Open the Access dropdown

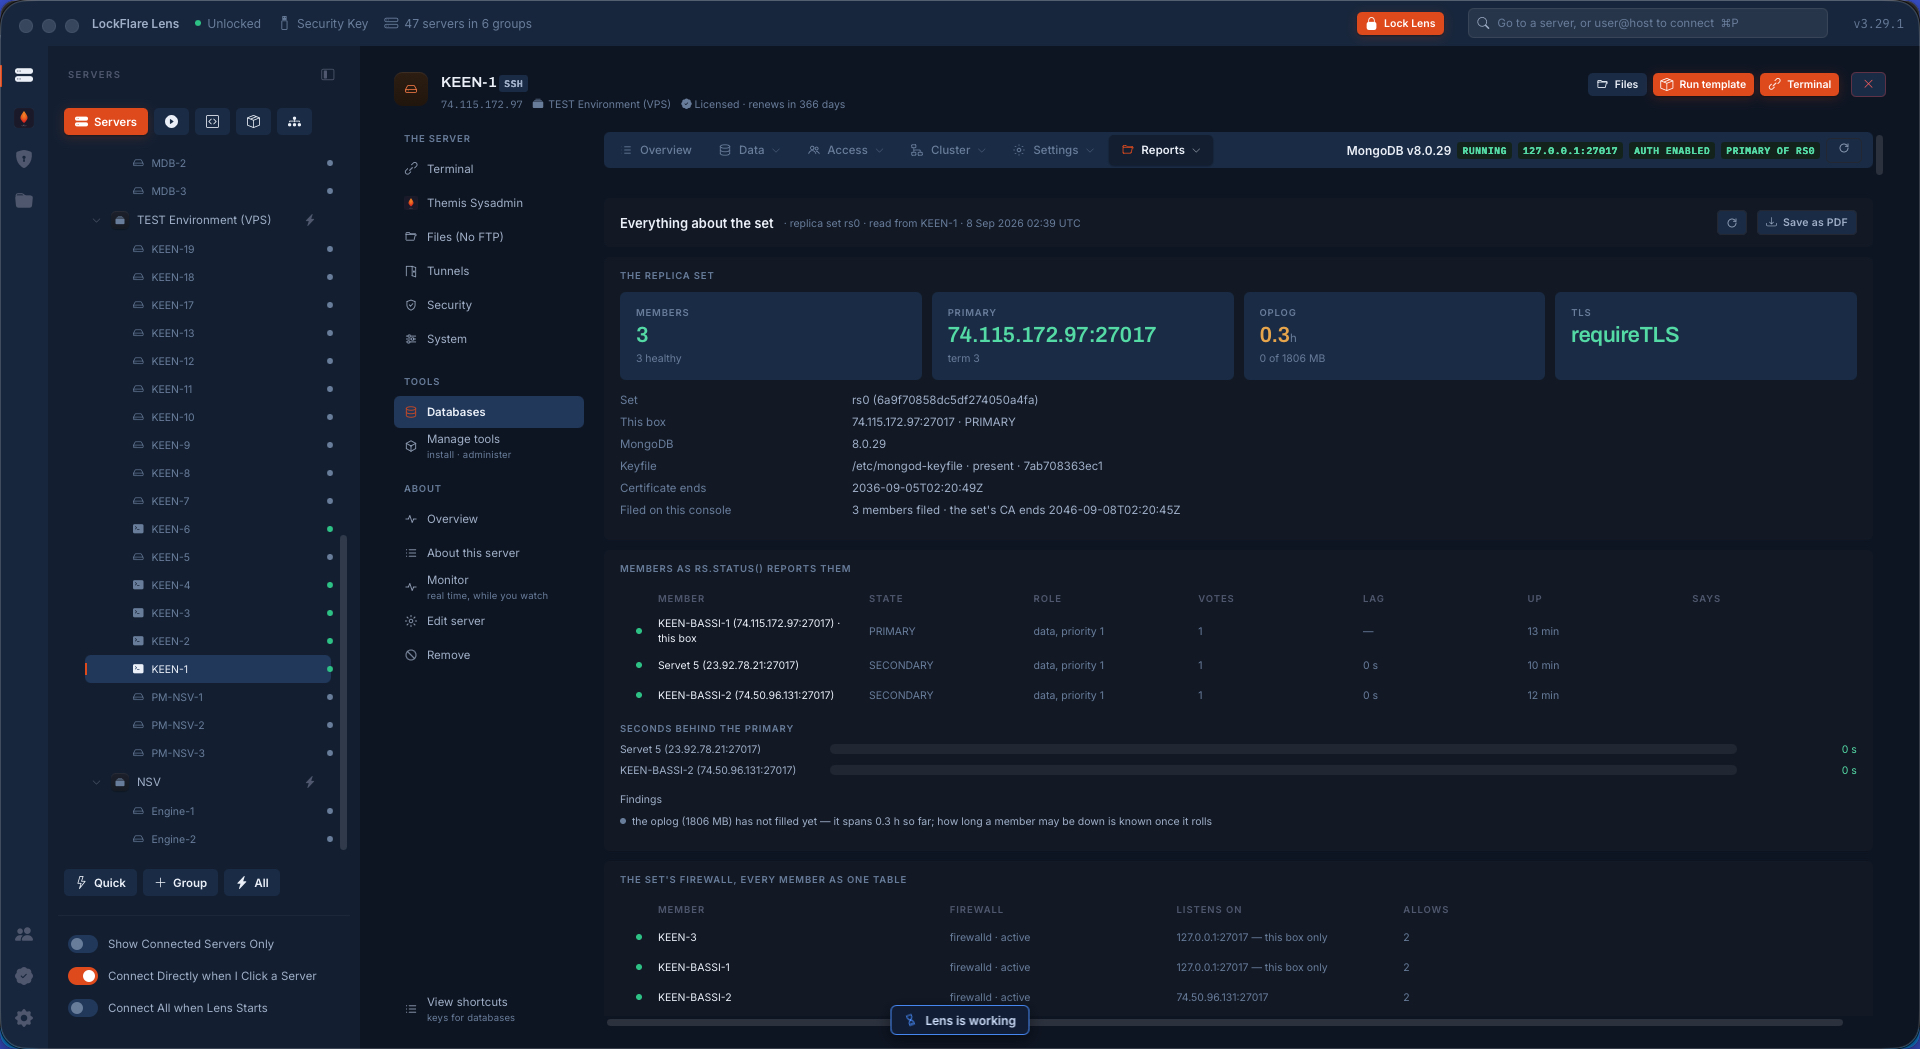pos(846,150)
